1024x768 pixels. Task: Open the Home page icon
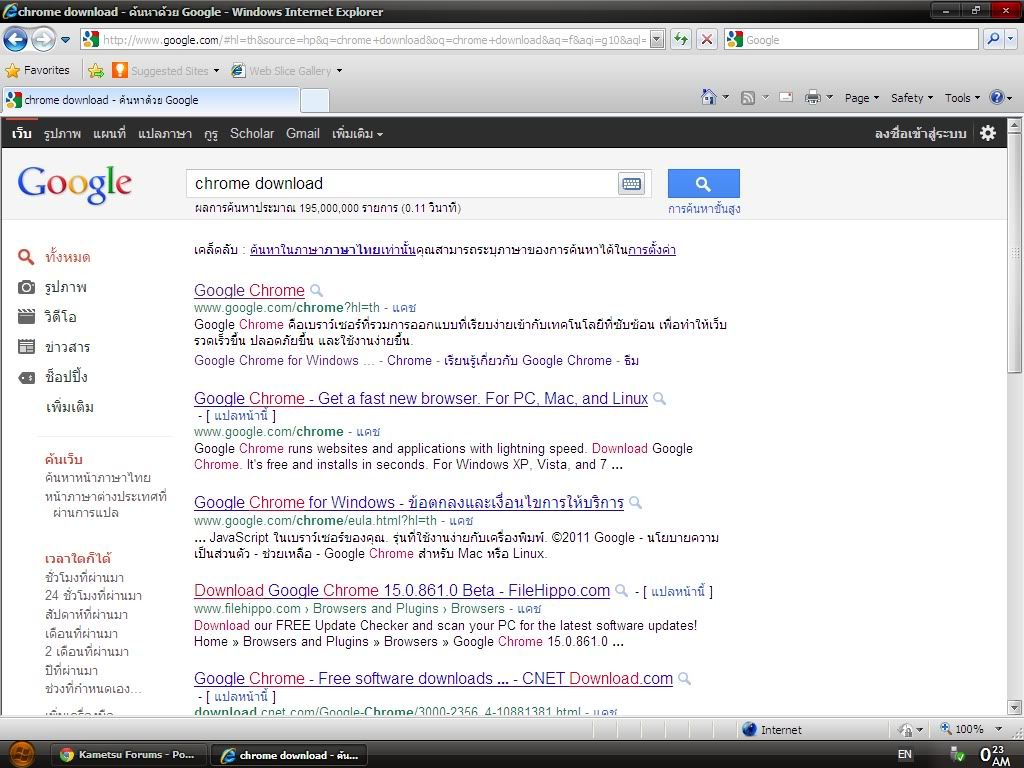point(709,97)
